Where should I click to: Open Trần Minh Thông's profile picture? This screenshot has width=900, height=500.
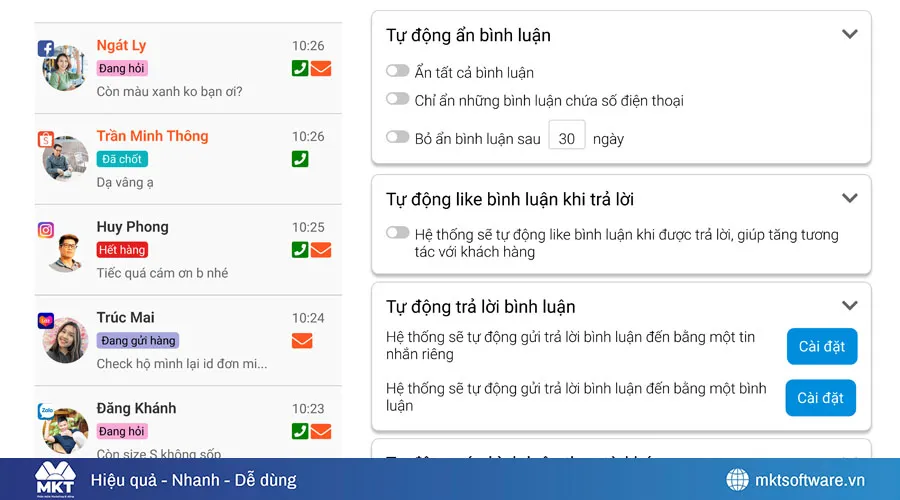click(x=65, y=158)
